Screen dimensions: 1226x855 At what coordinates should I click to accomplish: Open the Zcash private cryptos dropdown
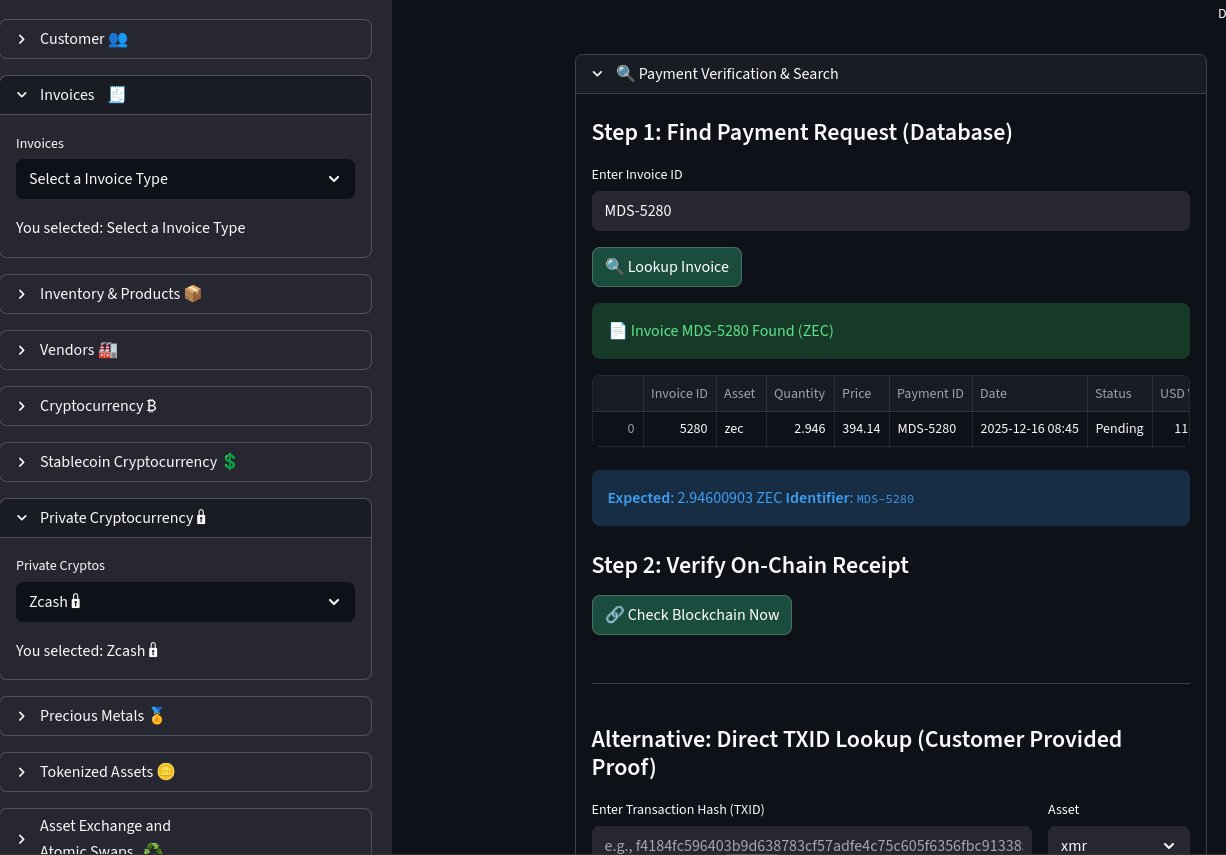point(185,602)
